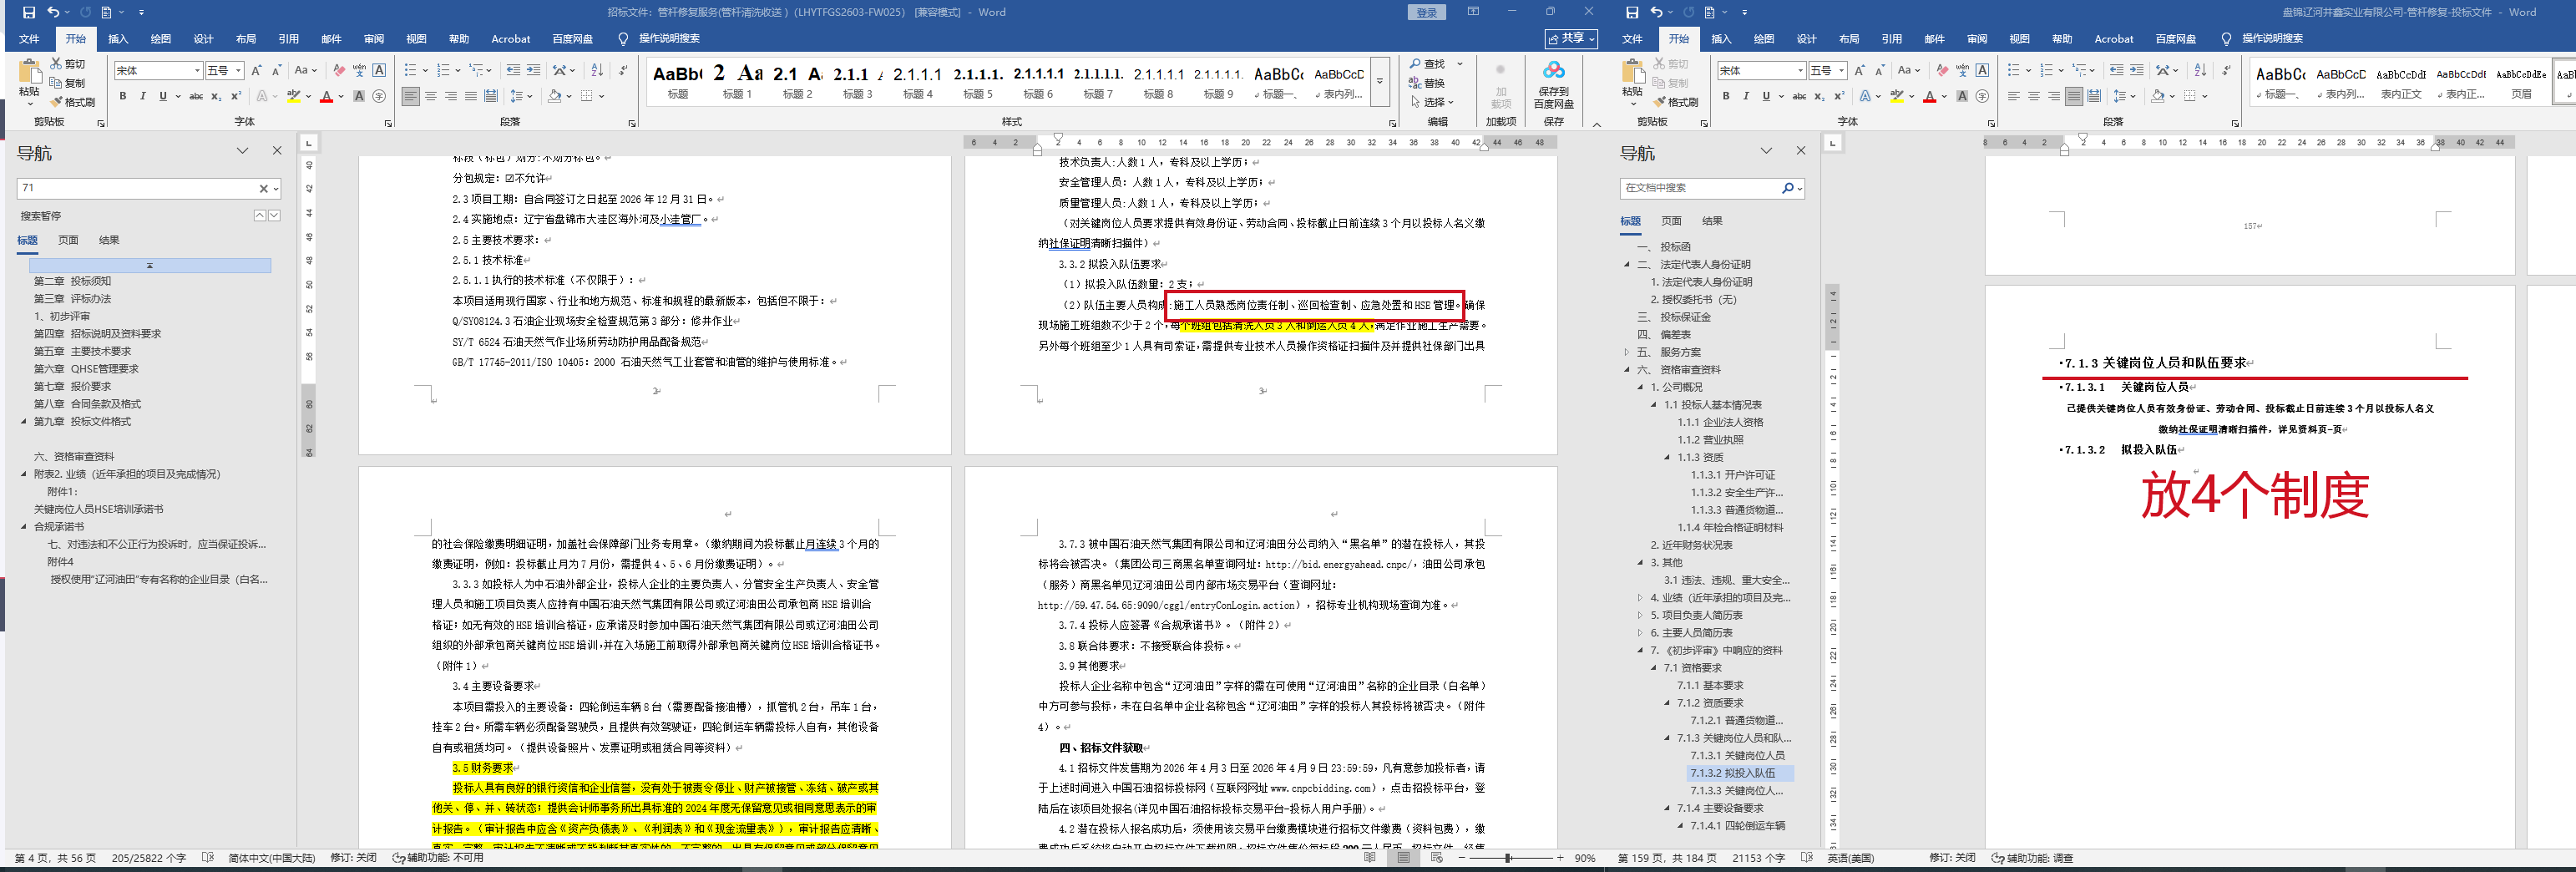Apply yellow text highlight in left window
Viewport: 2576px width, 872px height.
(293, 97)
